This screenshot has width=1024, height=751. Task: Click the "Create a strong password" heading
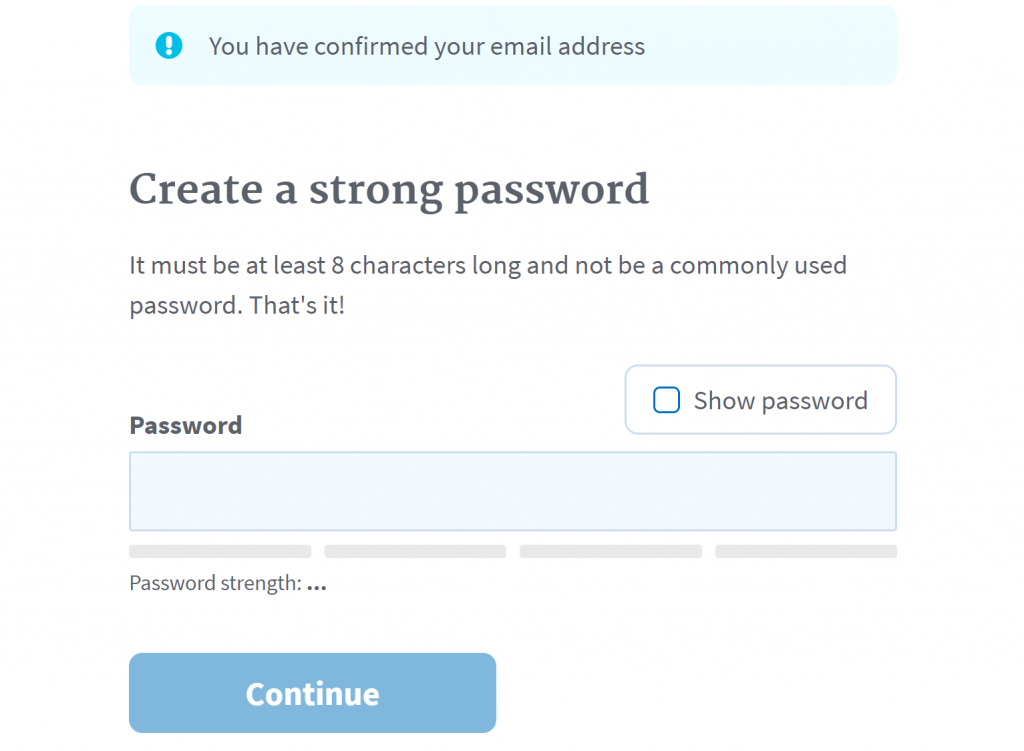click(389, 190)
